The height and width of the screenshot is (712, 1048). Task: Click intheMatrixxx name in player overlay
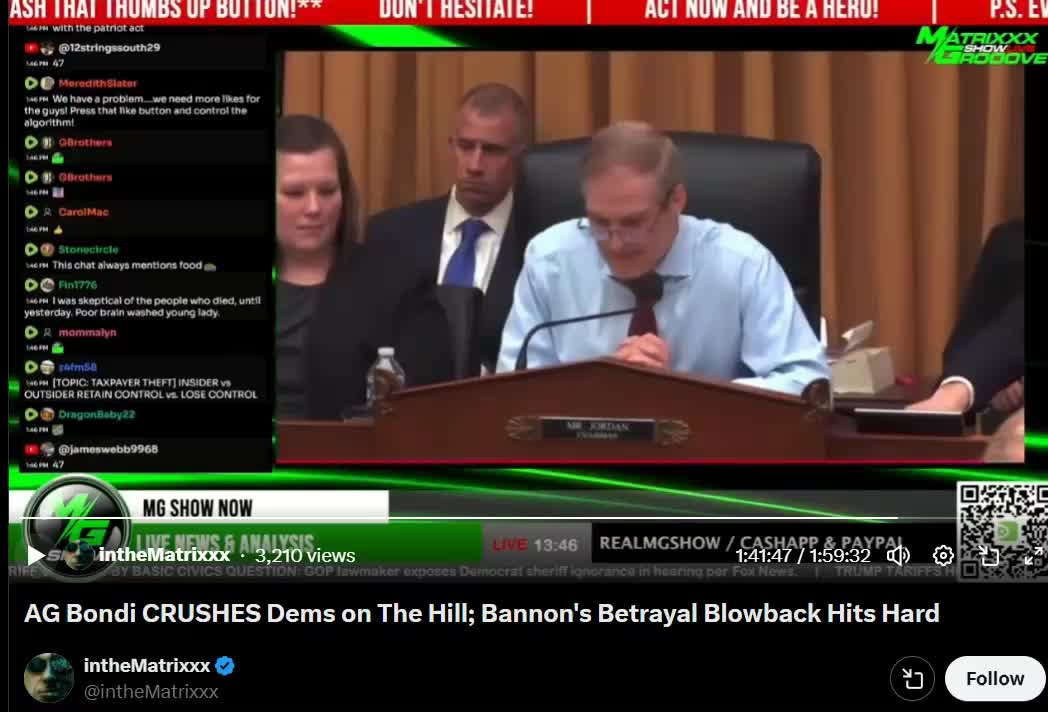164,555
